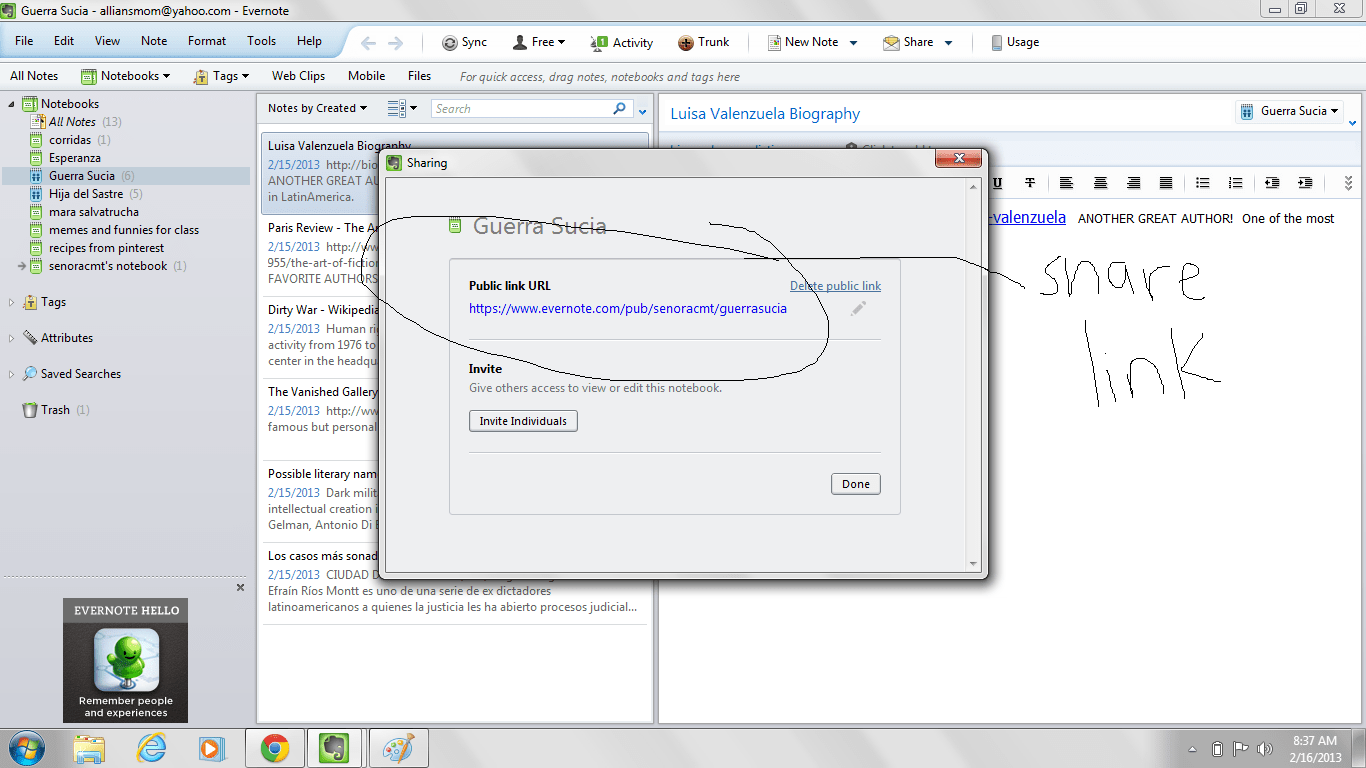Screen dimensions: 1366x768
Task: Select the recipes from pinterest notebook
Action: (106, 248)
